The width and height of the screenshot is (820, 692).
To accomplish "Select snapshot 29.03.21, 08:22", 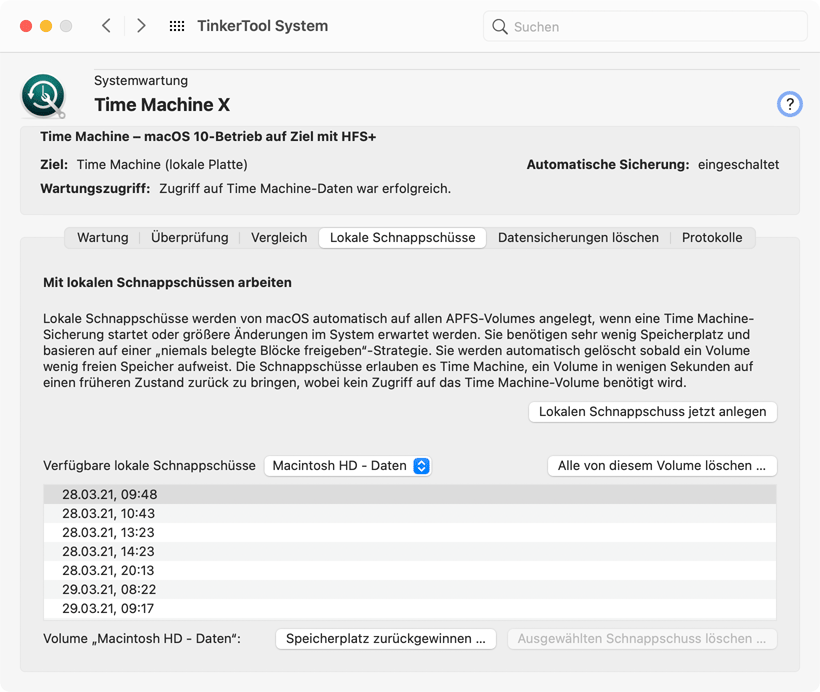I will [x=409, y=589].
